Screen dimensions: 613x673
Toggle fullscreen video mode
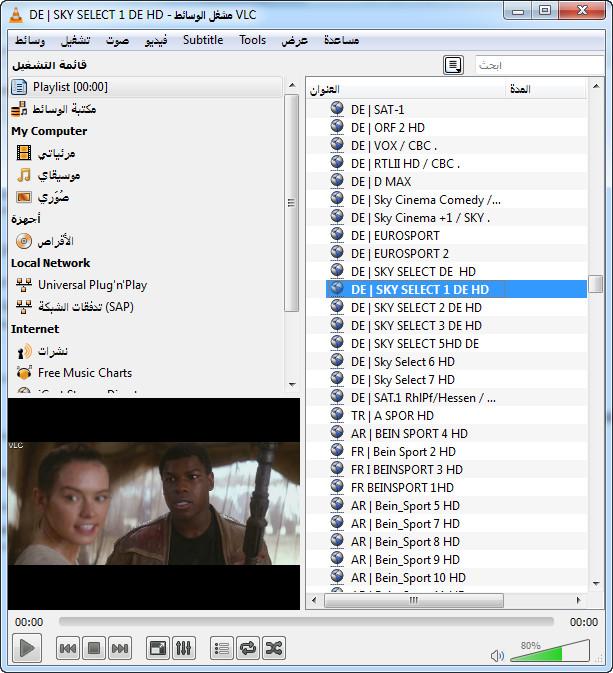(x=158, y=648)
